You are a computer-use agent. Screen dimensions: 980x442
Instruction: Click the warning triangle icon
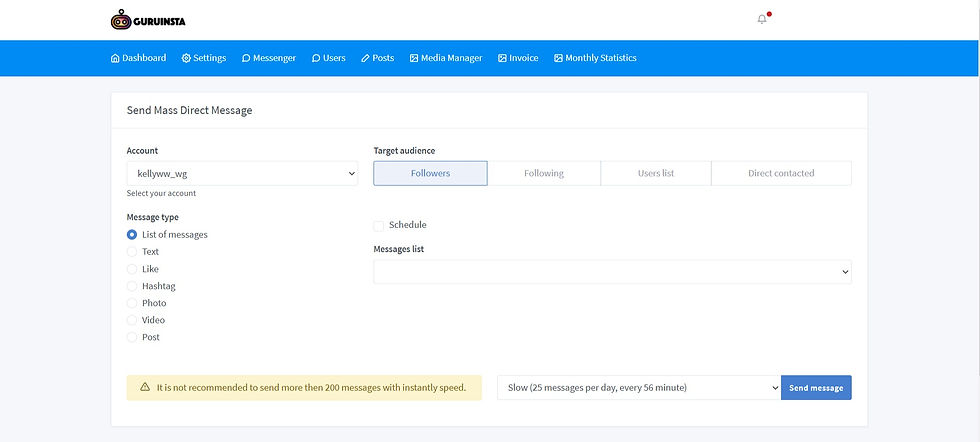pos(145,387)
